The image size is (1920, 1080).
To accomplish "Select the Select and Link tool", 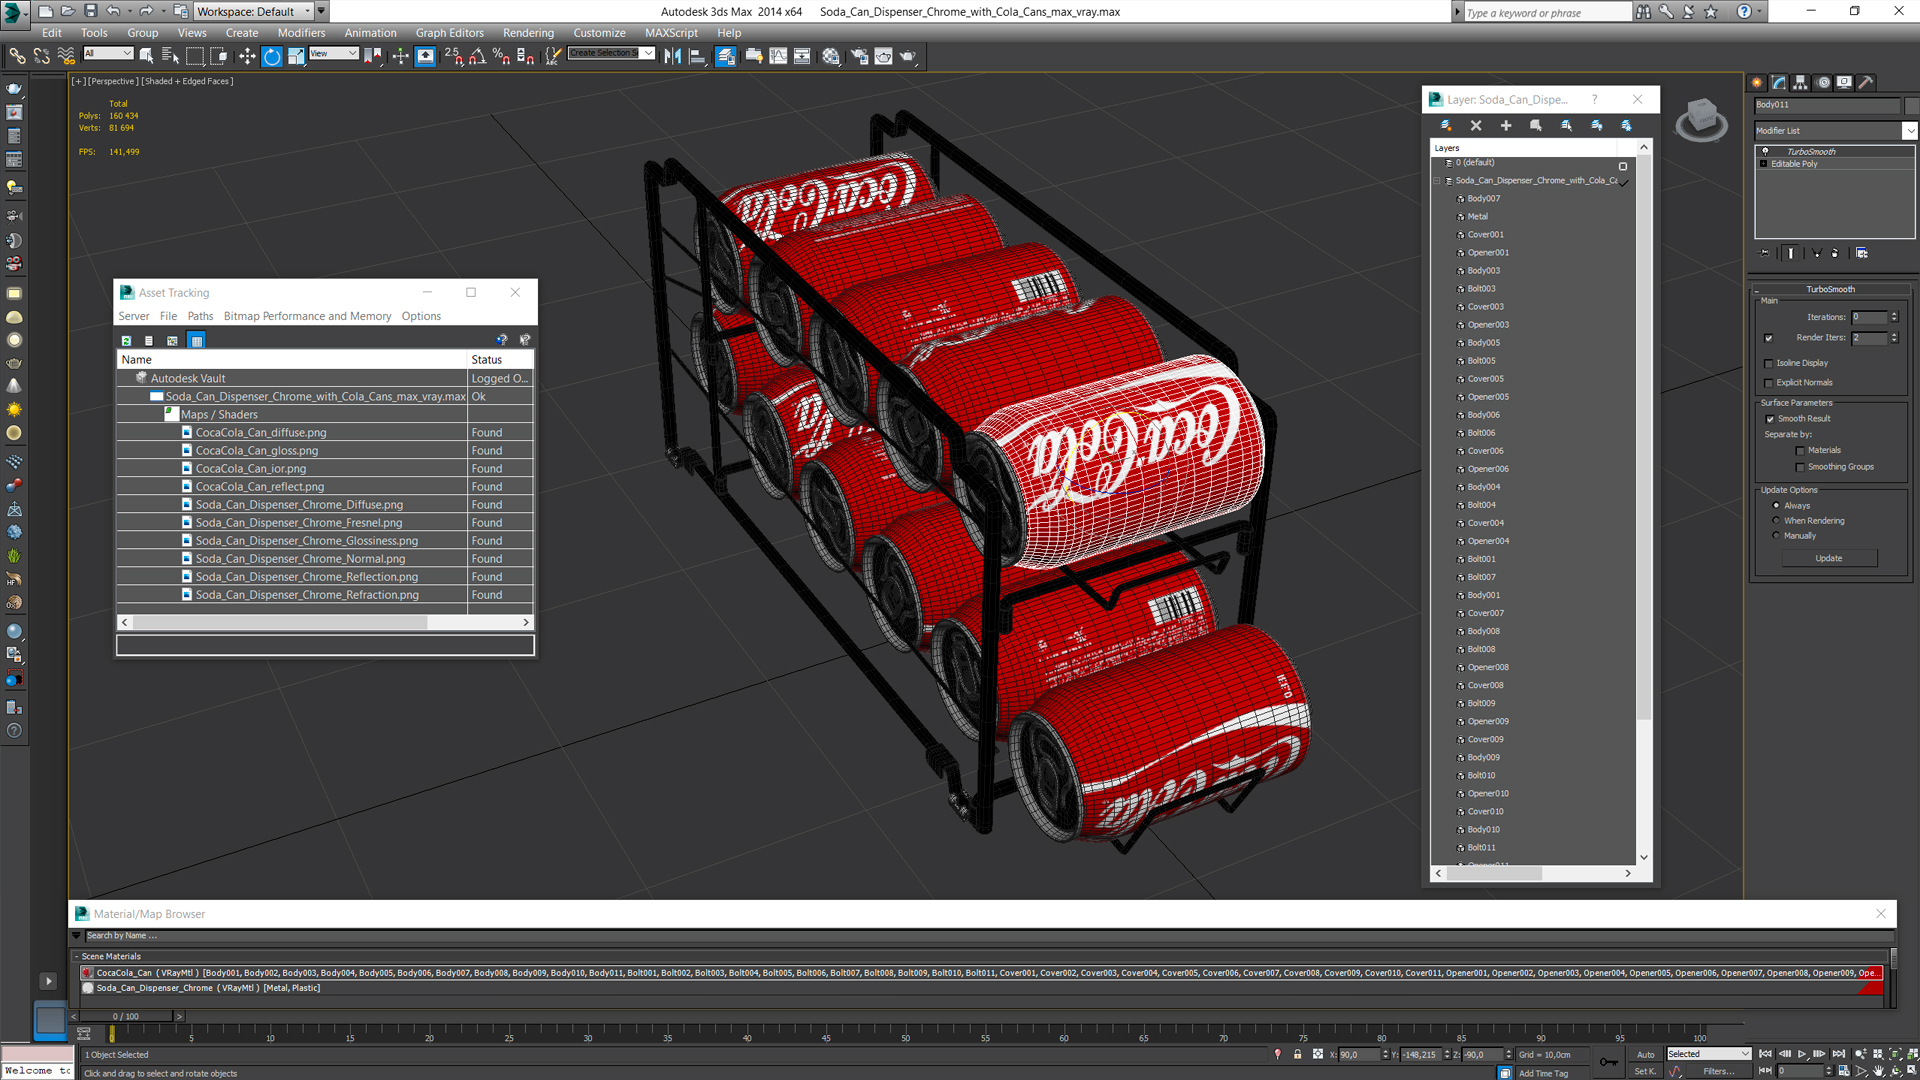I will click(17, 56).
